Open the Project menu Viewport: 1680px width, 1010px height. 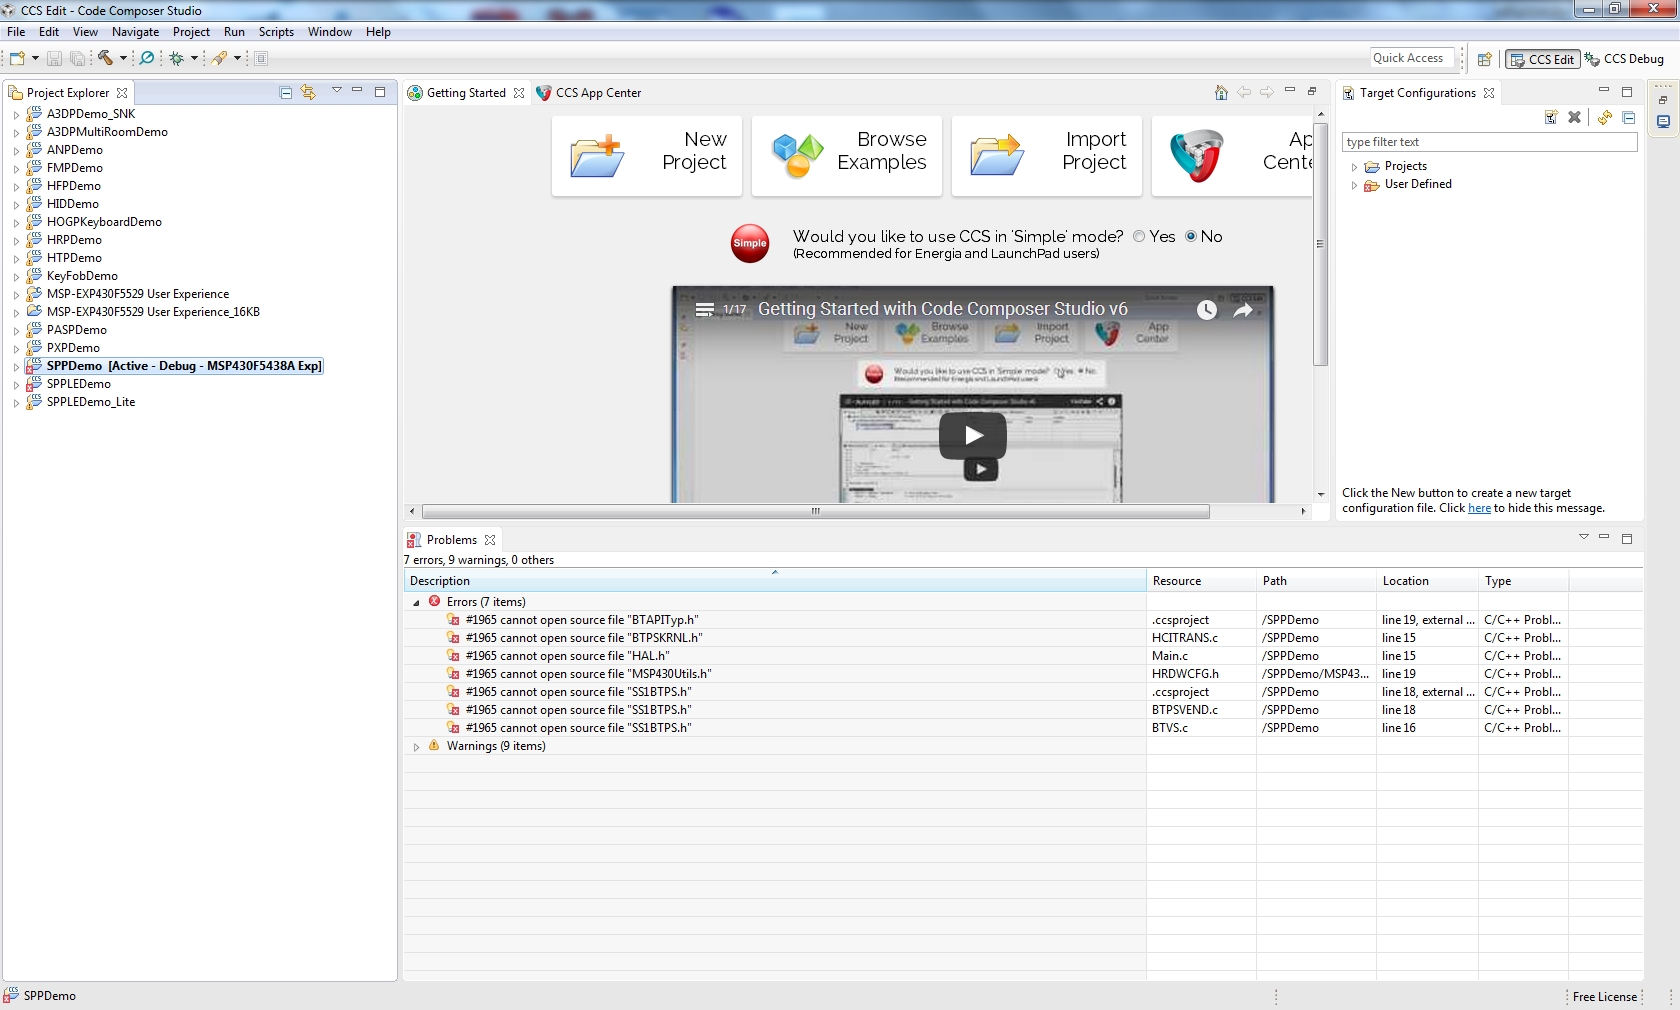[191, 32]
